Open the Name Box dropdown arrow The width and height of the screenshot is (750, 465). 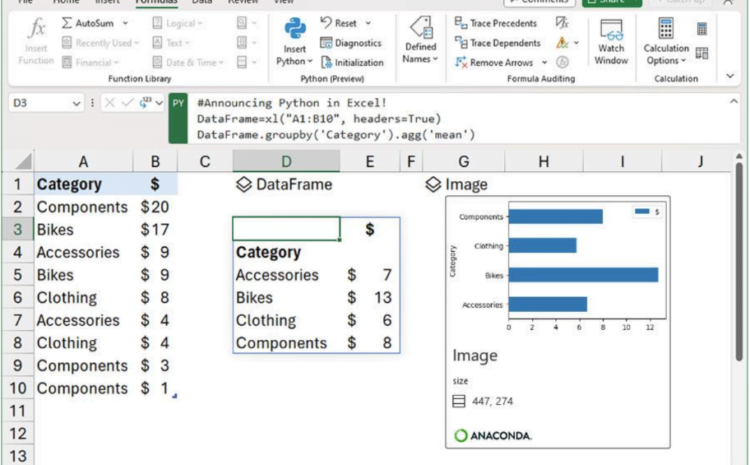click(x=76, y=103)
